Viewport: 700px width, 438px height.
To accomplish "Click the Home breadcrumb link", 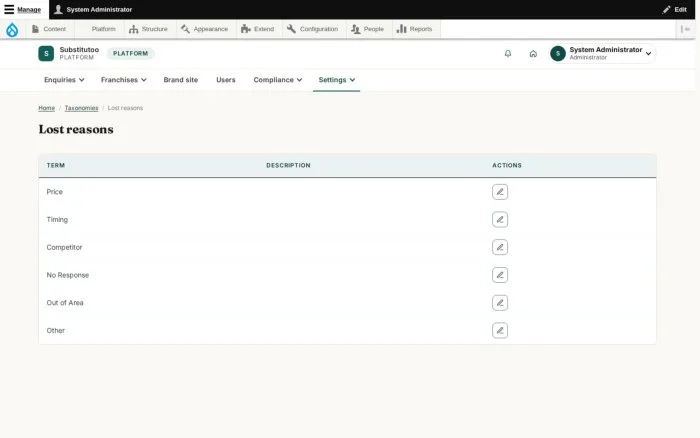I will (46, 108).
